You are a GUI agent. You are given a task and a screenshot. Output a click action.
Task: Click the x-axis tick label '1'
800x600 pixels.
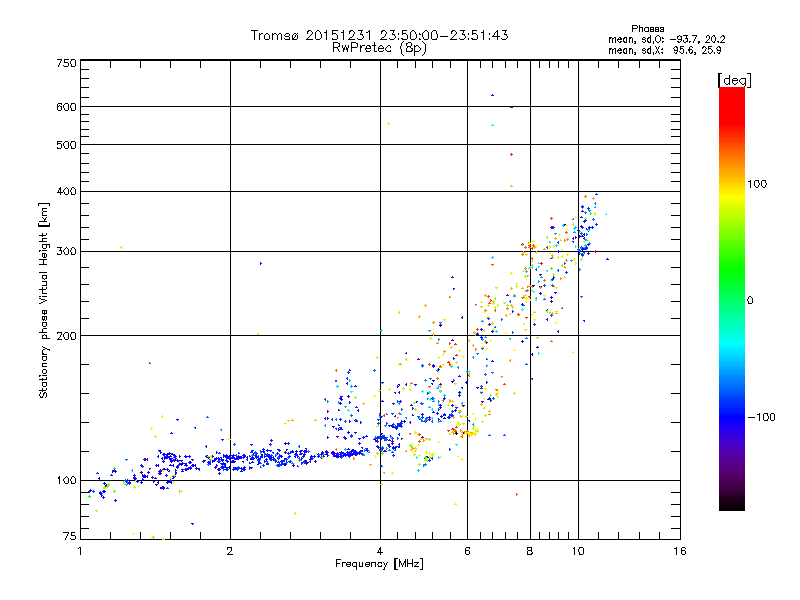pos(80,551)
